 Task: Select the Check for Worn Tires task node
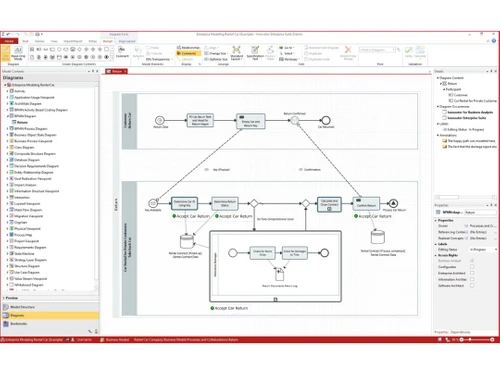click(263, 253)
